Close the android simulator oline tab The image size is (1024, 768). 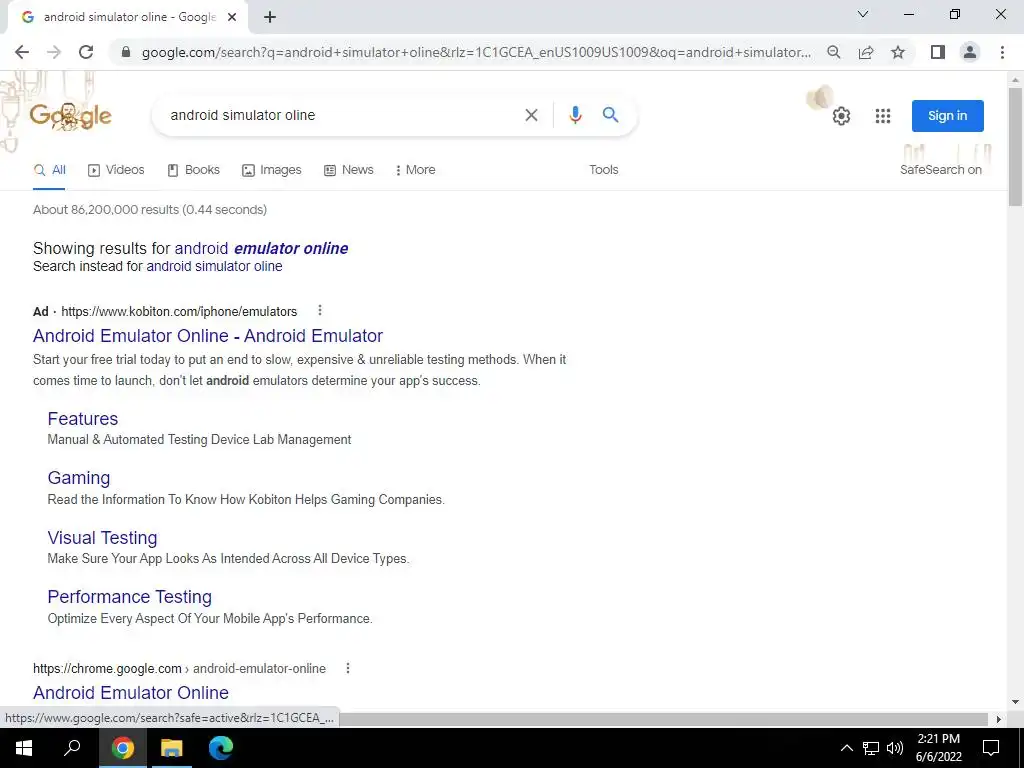pos(231,17)
